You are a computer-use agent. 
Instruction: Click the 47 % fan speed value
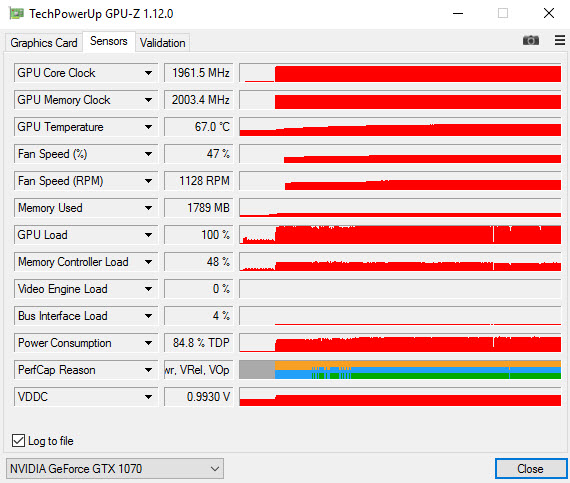[x=198, y=154]
